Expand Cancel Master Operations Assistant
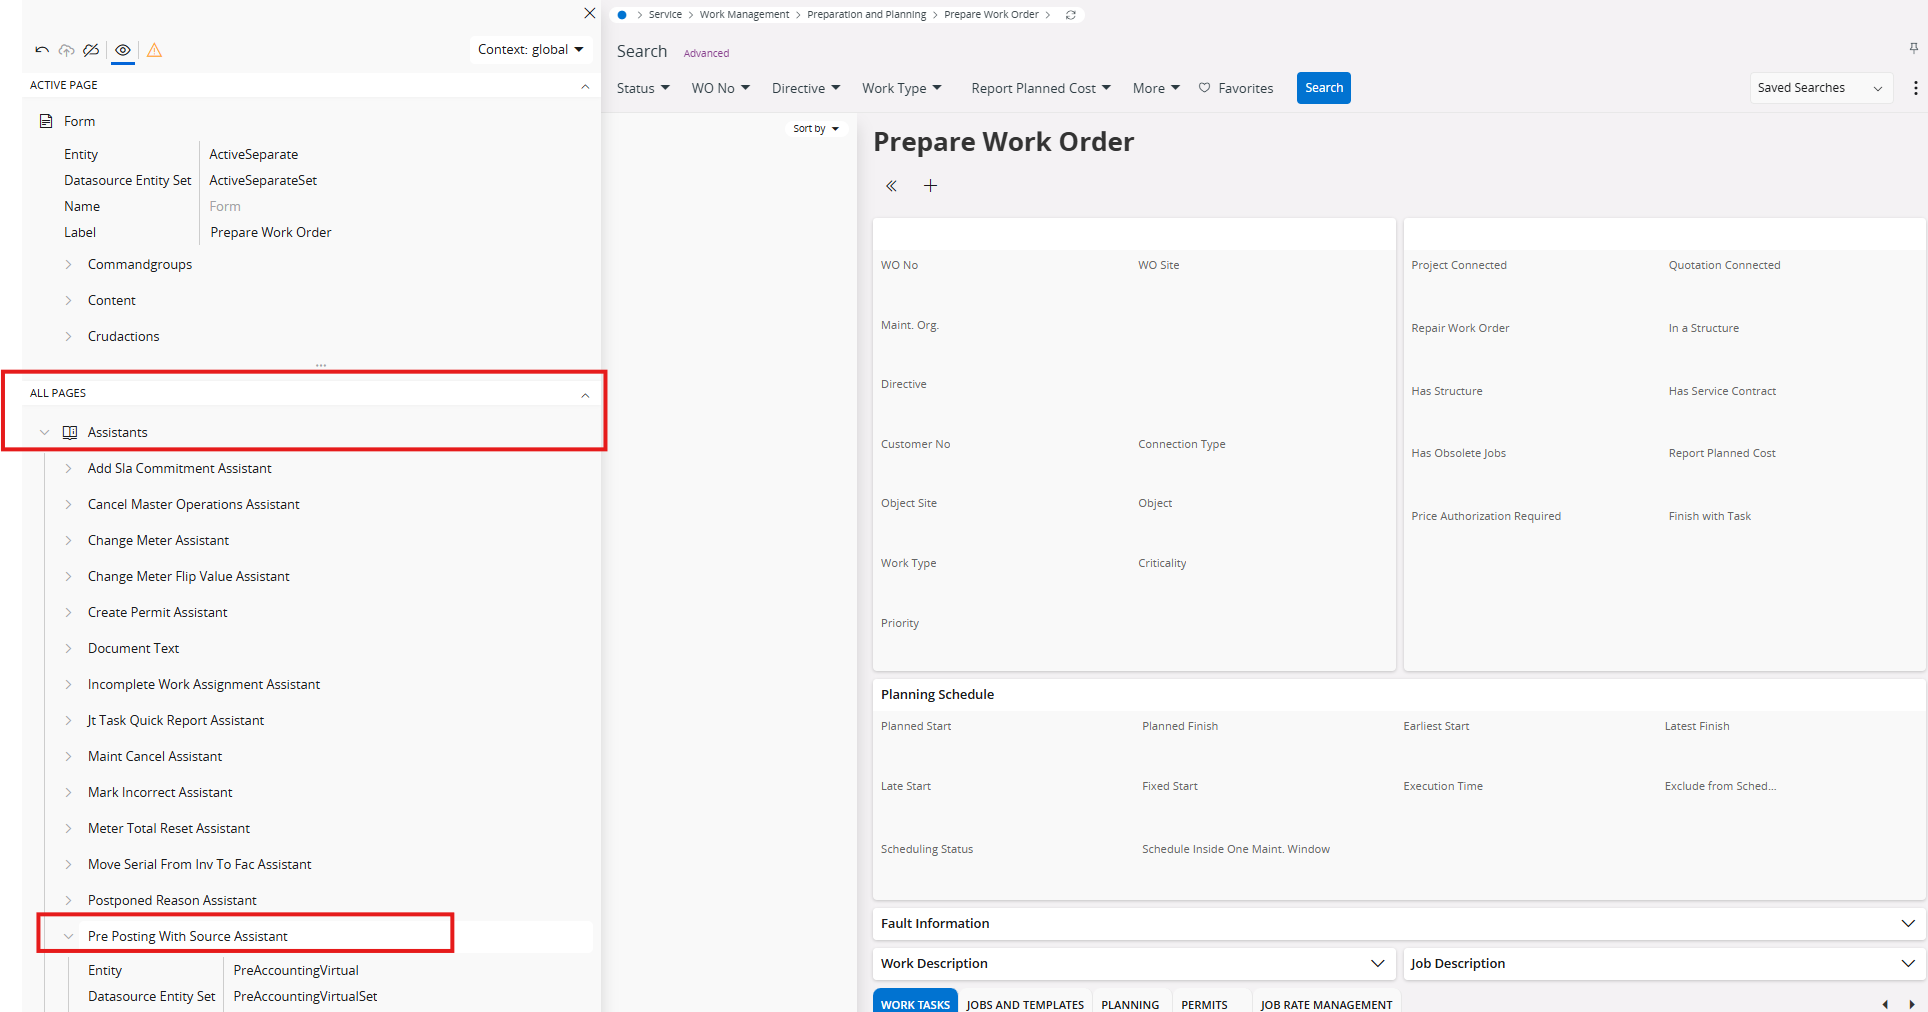 click(68, 505)
